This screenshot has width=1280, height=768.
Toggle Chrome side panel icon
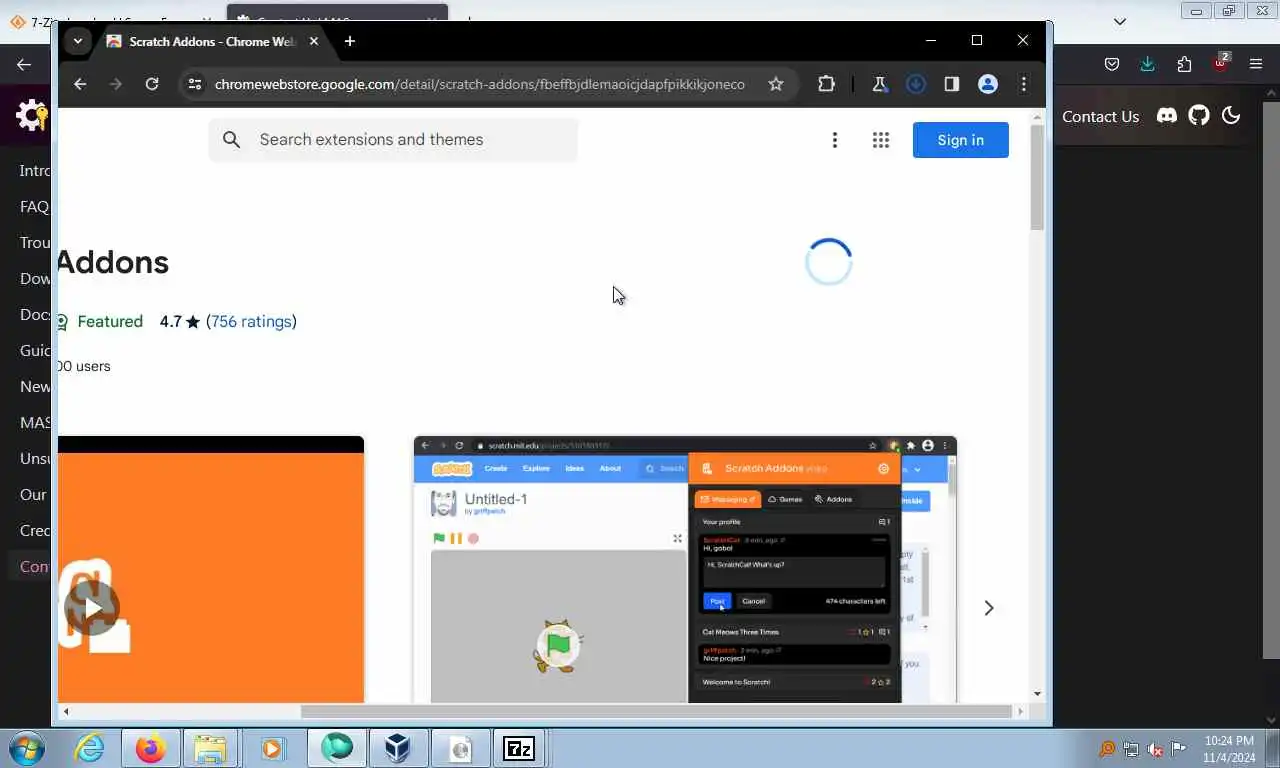(x=951, y=84)
